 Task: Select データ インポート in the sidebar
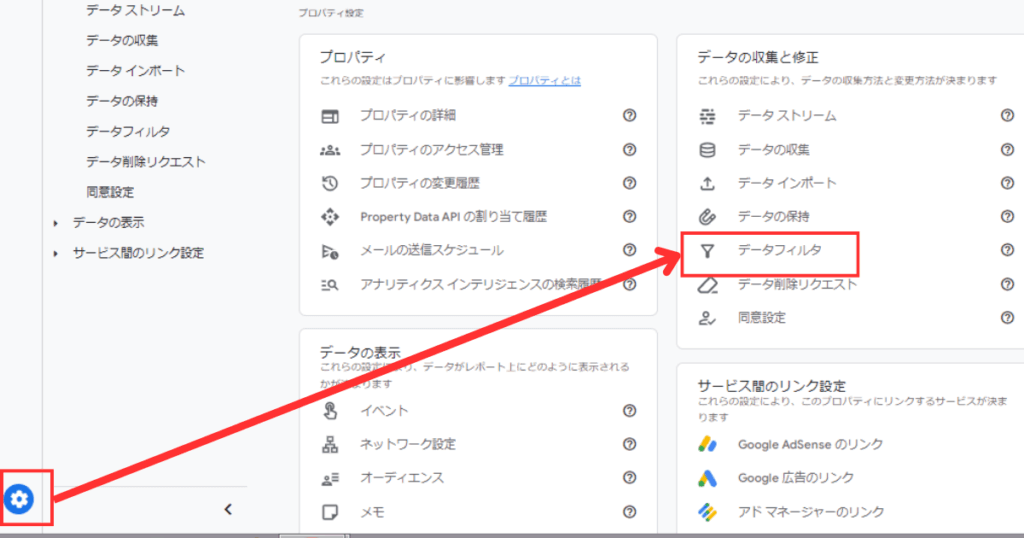[x=135, y=71]
